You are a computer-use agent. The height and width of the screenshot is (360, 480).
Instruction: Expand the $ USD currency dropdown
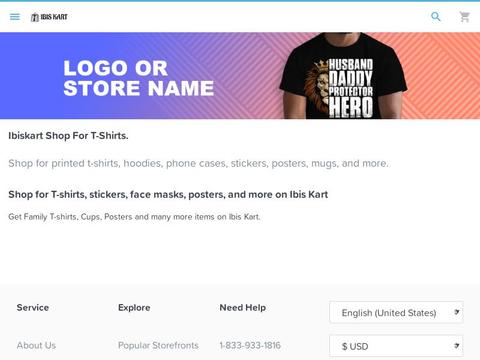(x=396, y=346)
